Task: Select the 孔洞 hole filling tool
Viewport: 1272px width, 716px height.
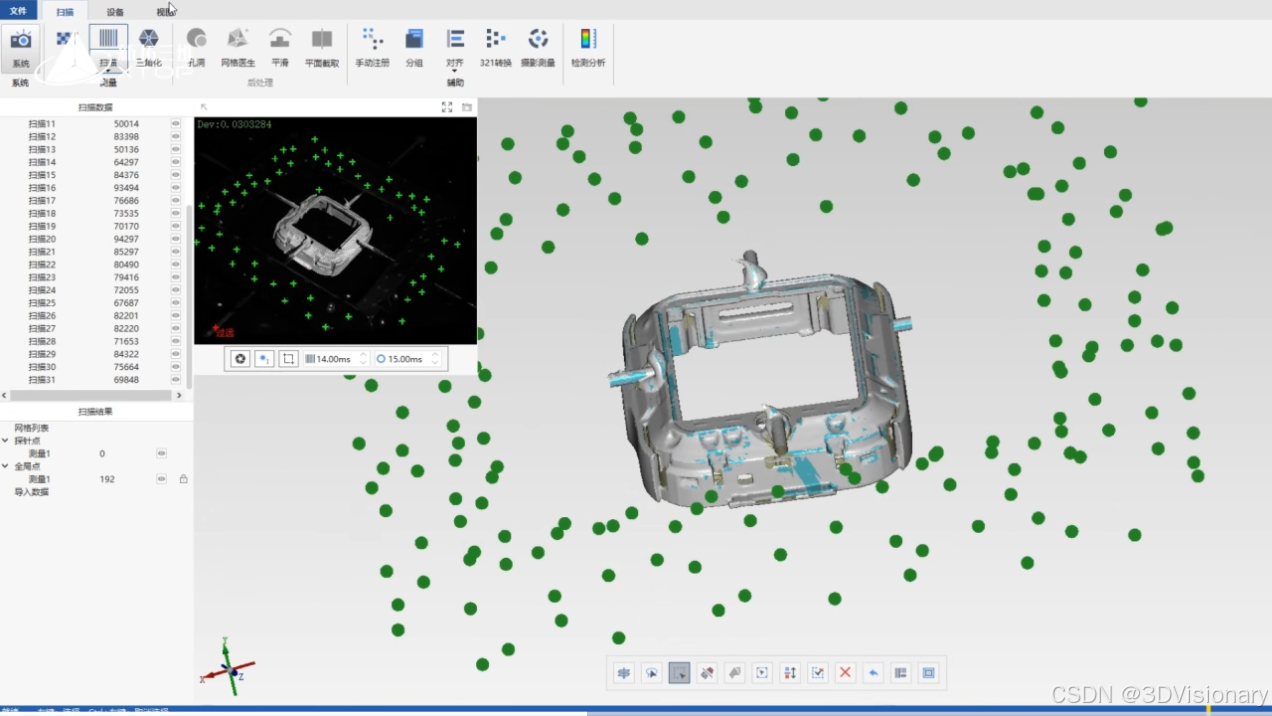Action: [x=196, y=47]
